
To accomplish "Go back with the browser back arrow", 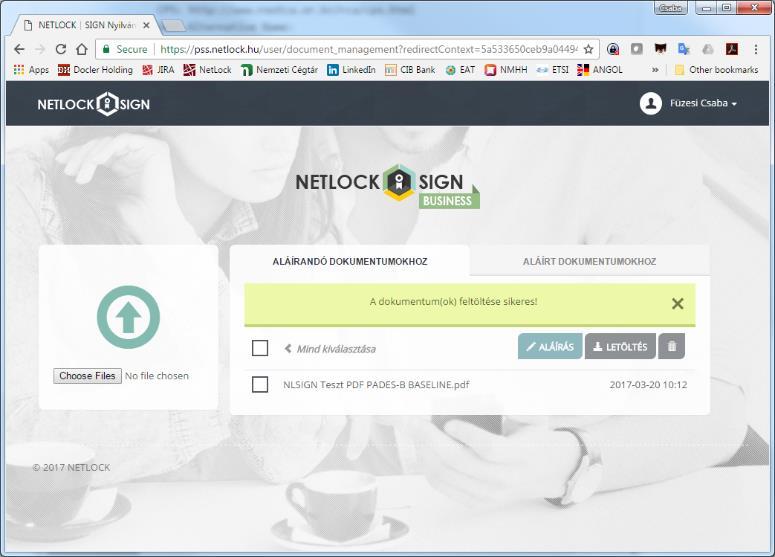I will pos(19,49).
